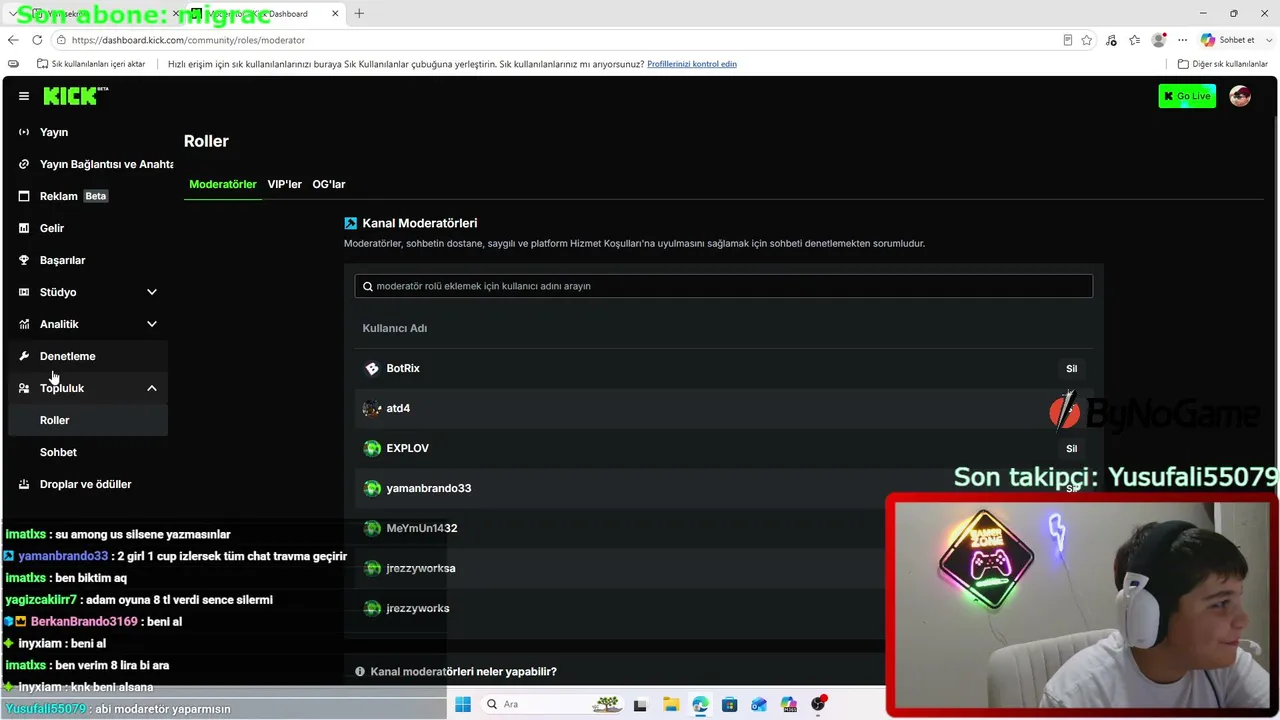Open OBS Studio from the taskbar
This screenshot has width=1280, height=720.
click(x=819, y=704)
